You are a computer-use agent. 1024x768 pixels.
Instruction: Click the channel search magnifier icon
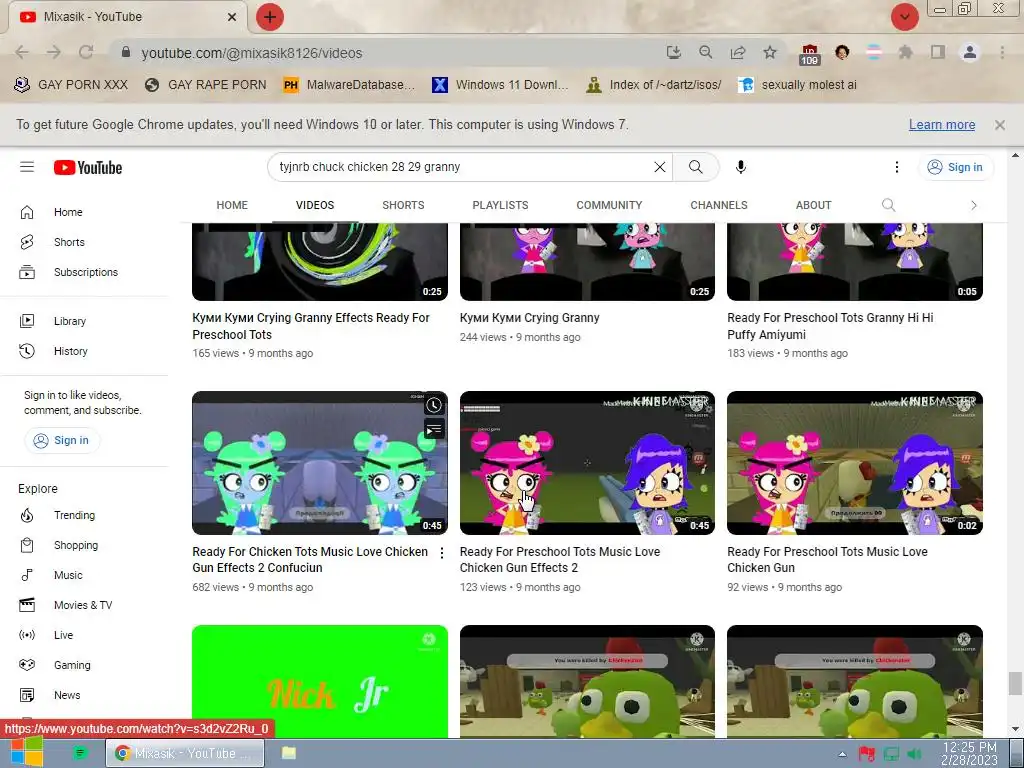tap(888, 205)
